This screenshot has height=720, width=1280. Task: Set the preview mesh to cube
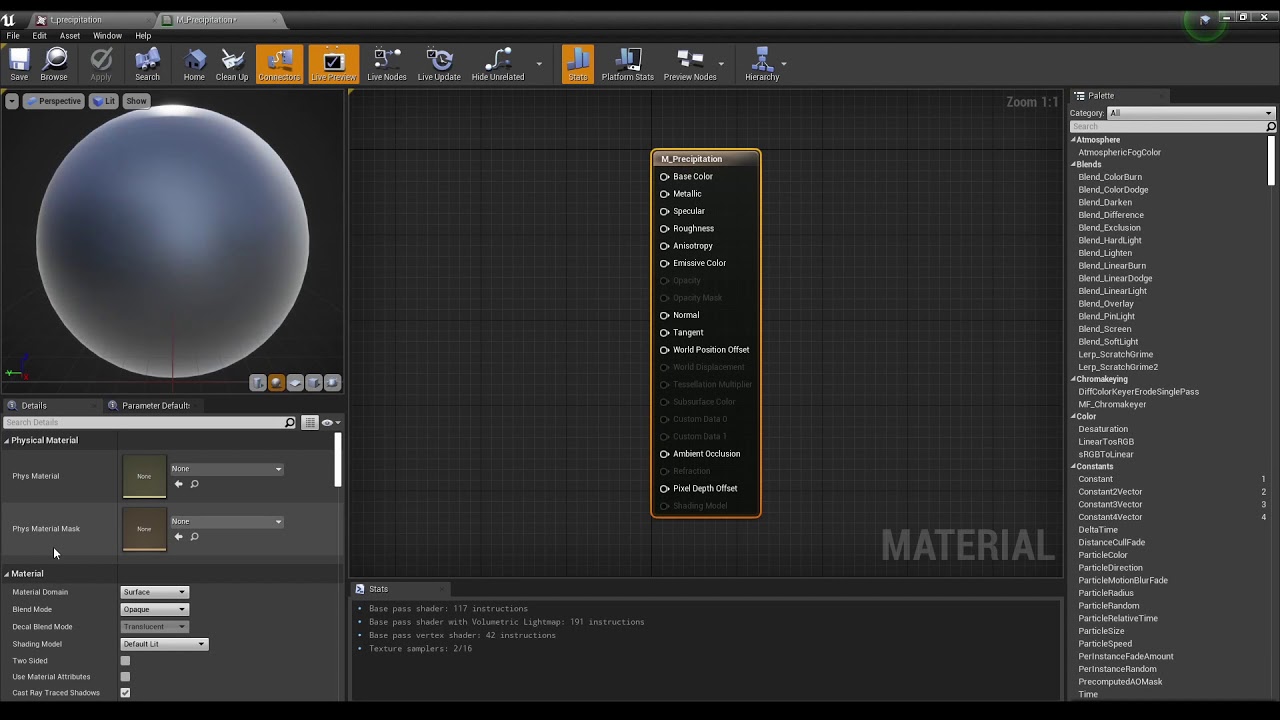pyautogui.click(x=314, y=383)
